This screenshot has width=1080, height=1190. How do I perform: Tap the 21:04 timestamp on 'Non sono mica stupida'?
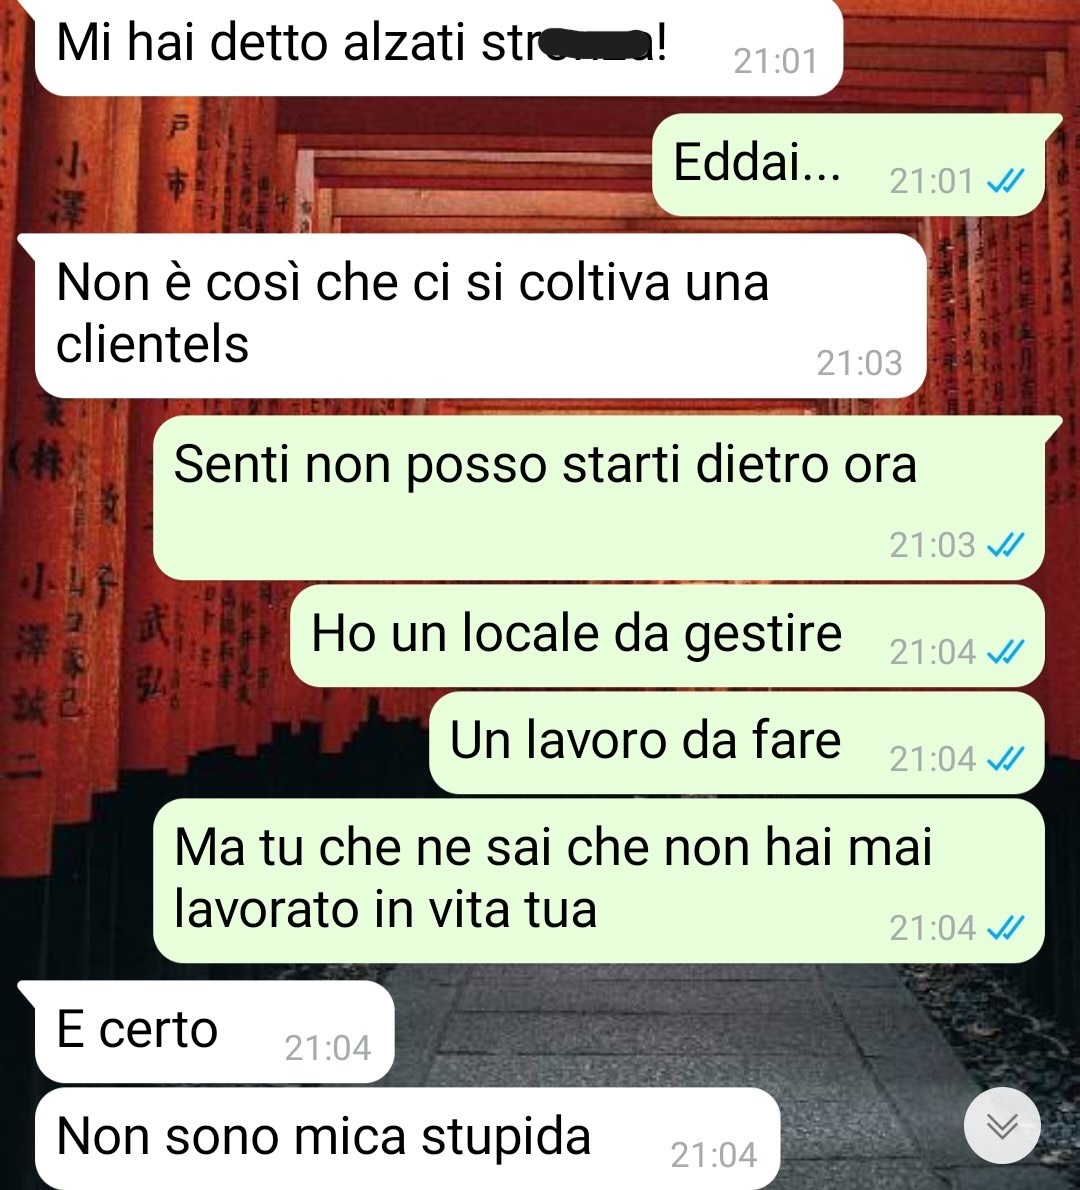tap(713, 1156)
